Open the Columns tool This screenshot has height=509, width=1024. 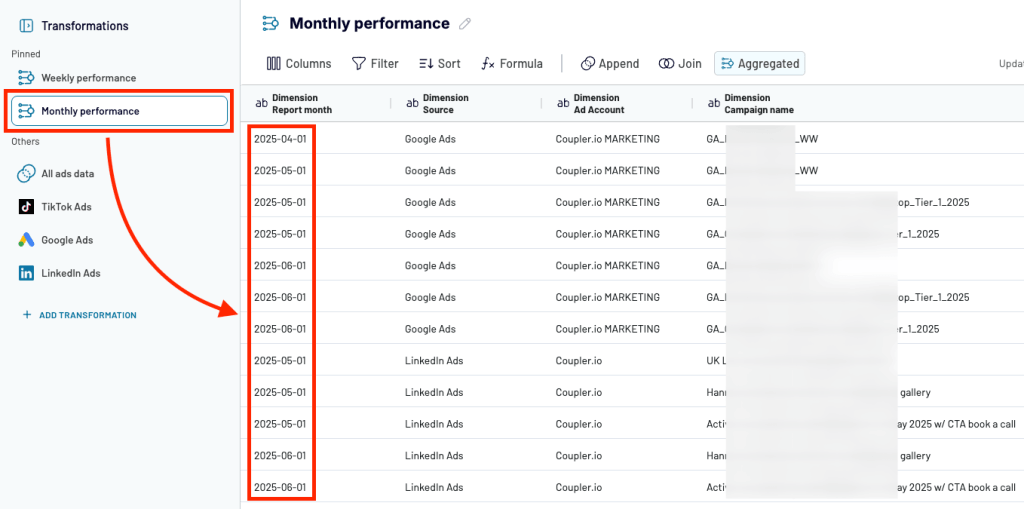[299, 63]
